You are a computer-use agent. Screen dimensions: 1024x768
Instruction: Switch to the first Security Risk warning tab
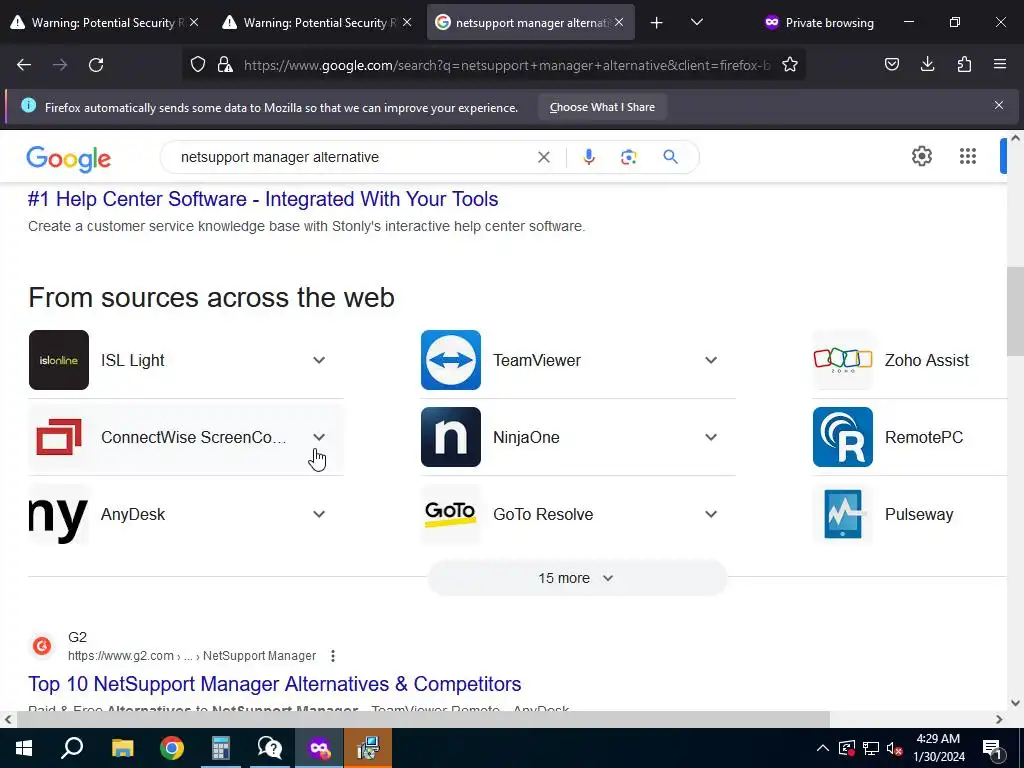click(x=103, y=23)
